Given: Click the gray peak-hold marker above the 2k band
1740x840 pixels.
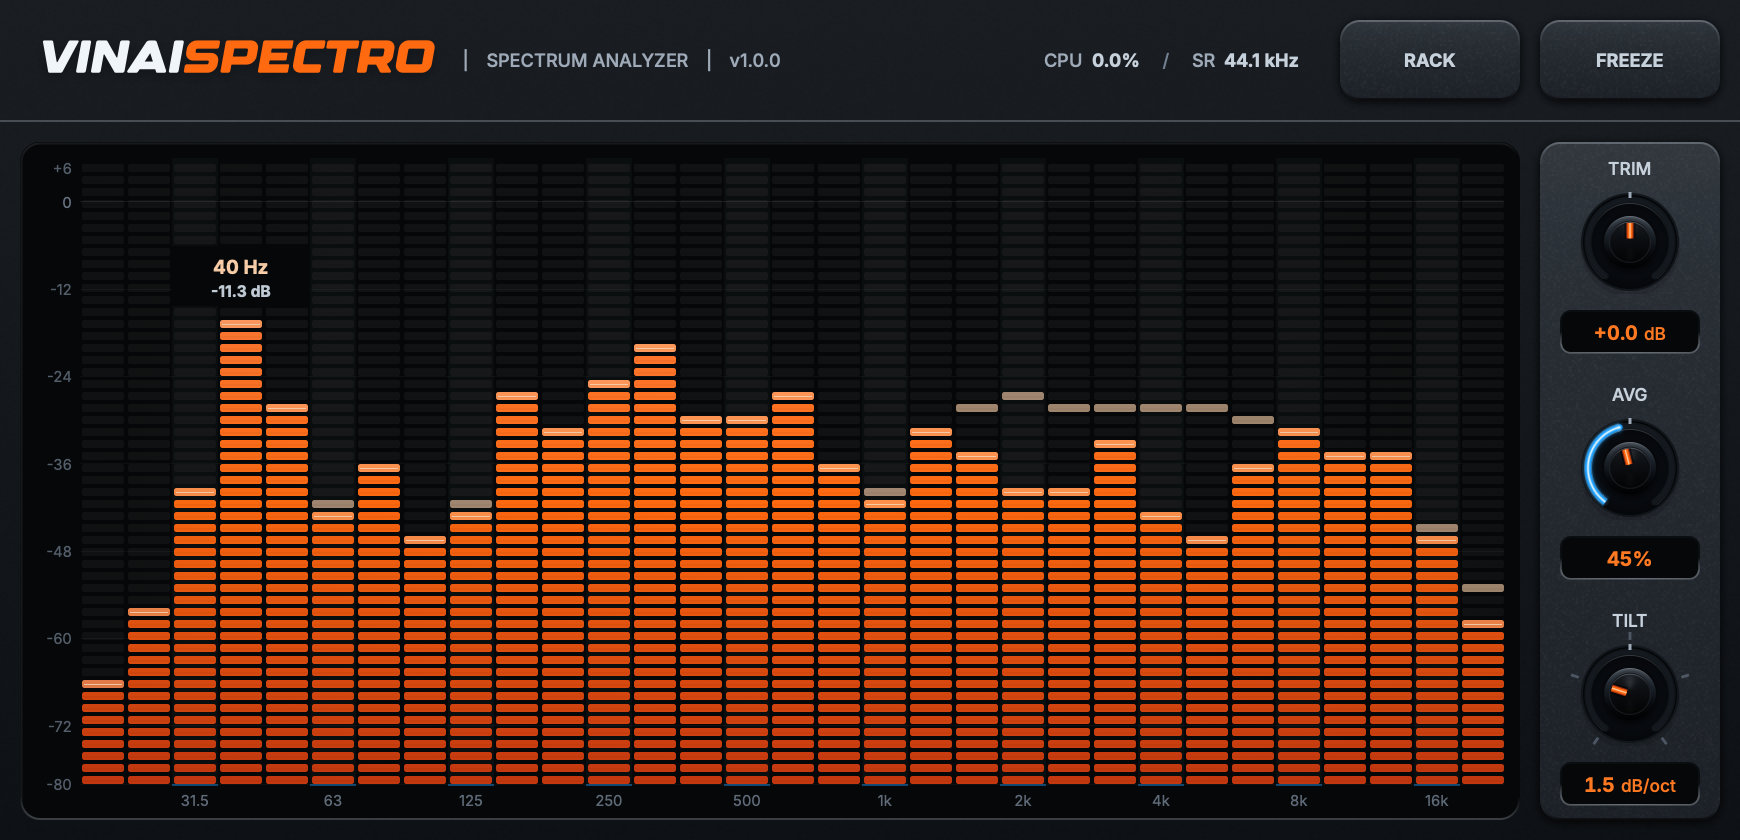Looking at the screenshot, I should [x=1023, y=396].
